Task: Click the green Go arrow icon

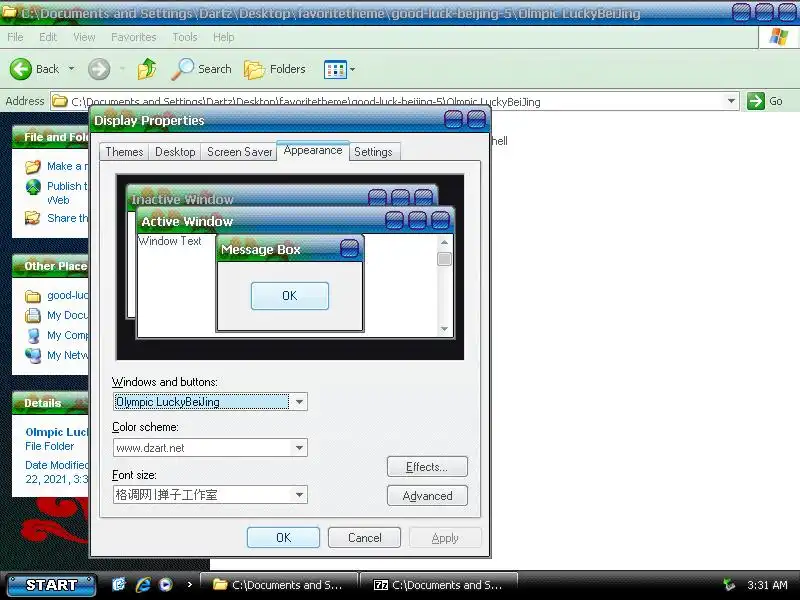Action: (x=756, y=101)
